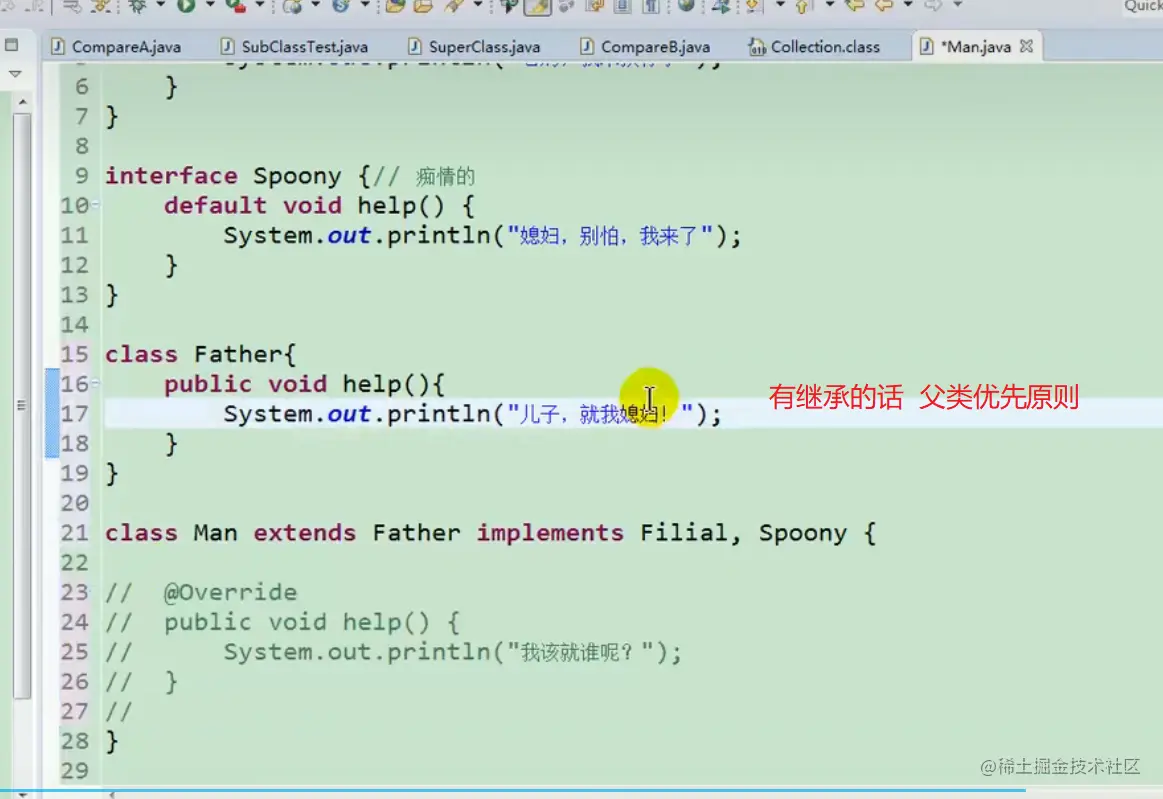Click the string "媳妇，别怕，我来了"
Screen dimensions: 1163x799
click(608, 236)
